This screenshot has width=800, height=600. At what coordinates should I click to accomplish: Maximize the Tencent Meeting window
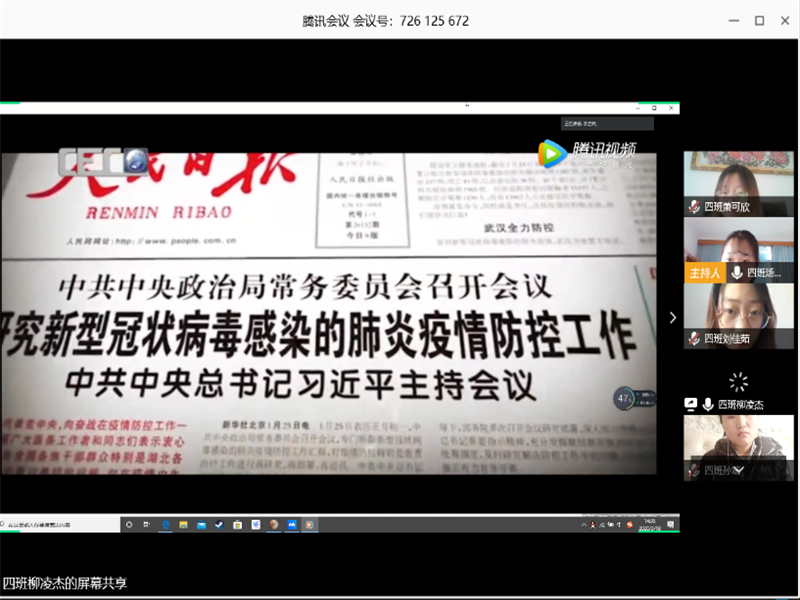[x=760, y=20]
